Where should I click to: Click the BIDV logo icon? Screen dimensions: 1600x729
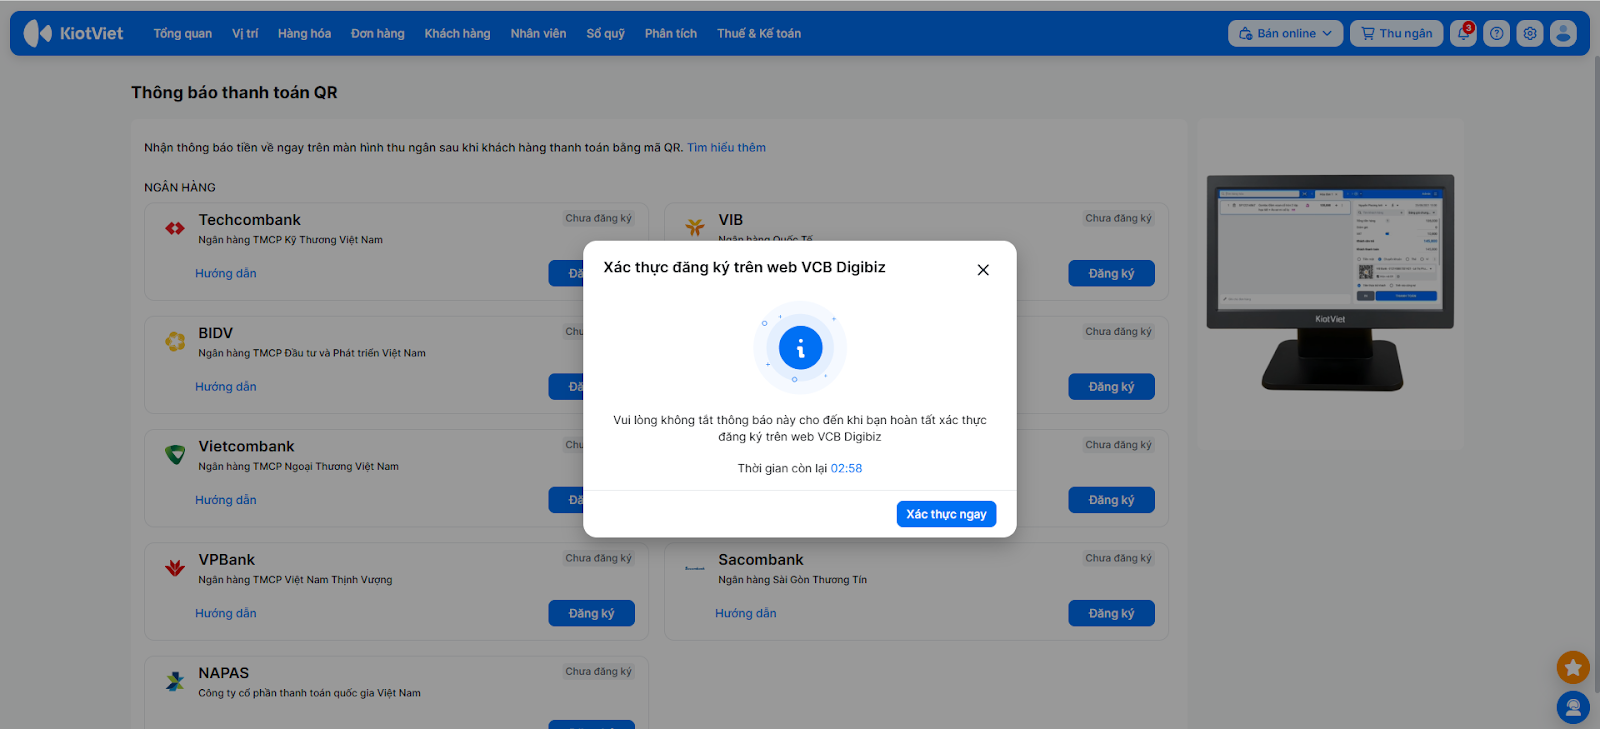(x=175, y=342)
